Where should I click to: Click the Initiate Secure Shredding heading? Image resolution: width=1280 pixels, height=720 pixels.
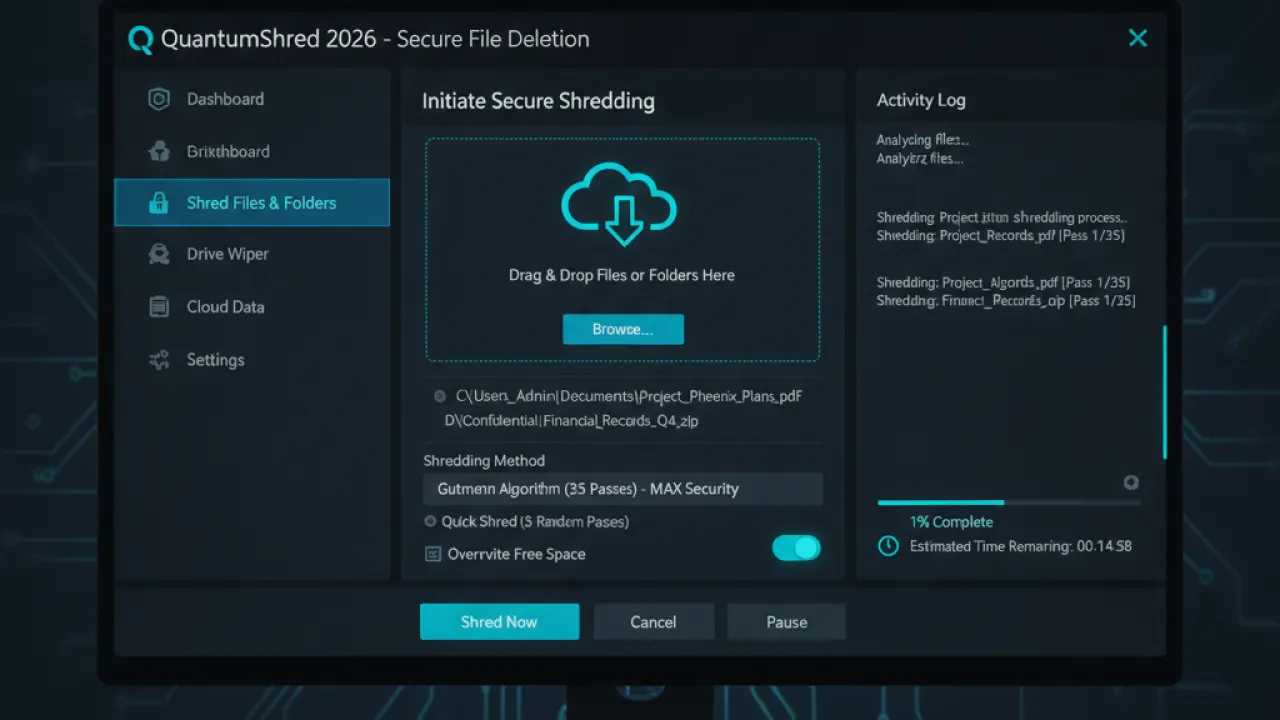538,101
